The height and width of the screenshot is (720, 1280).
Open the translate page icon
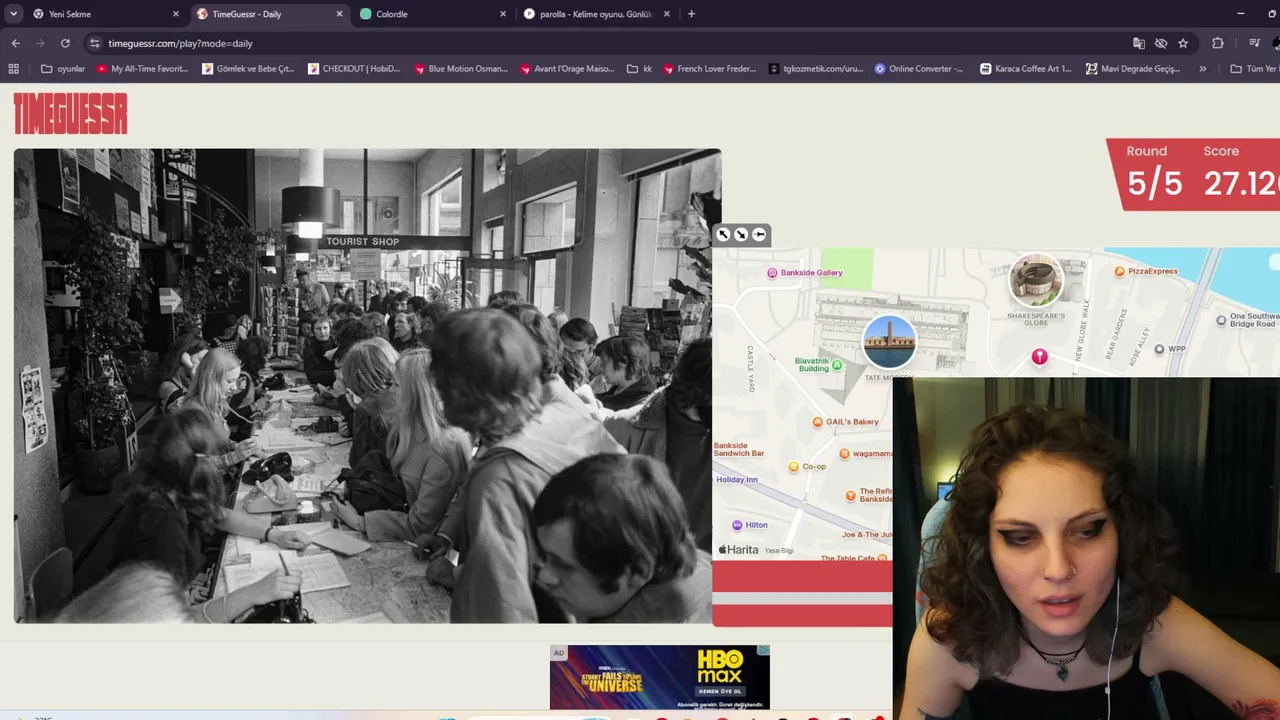point(1139,43)
